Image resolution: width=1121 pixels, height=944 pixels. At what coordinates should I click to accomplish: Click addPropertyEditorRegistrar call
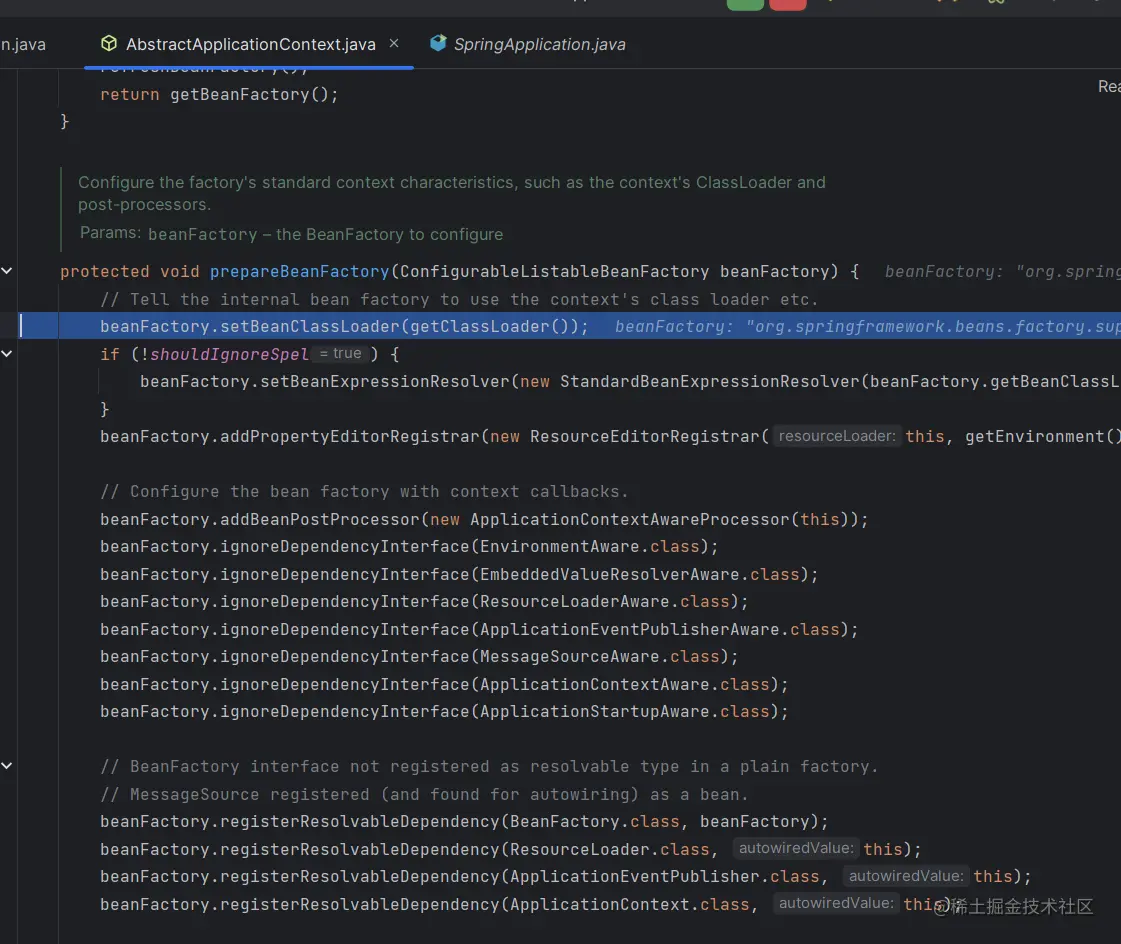[350, 436]
